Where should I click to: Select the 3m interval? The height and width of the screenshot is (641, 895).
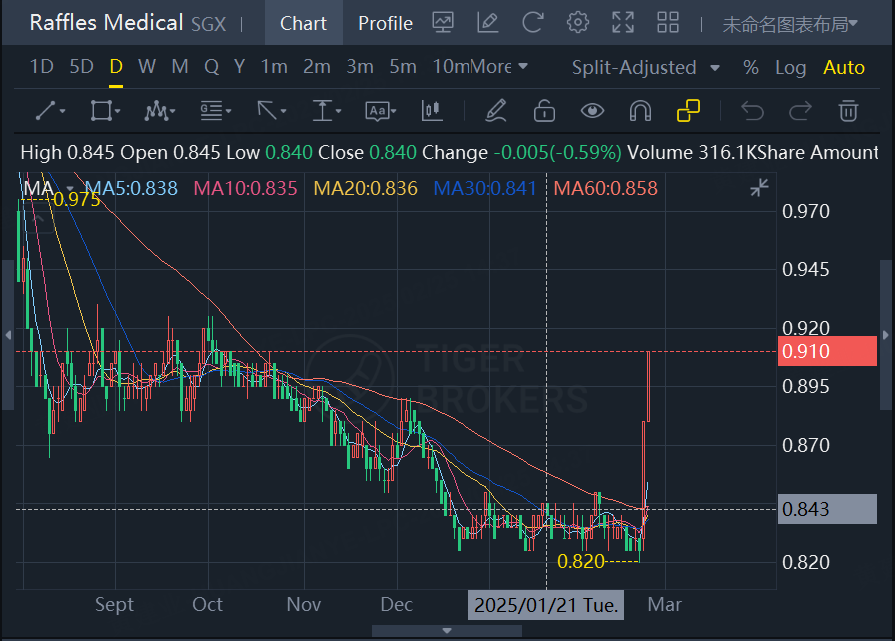pos(360,67)
